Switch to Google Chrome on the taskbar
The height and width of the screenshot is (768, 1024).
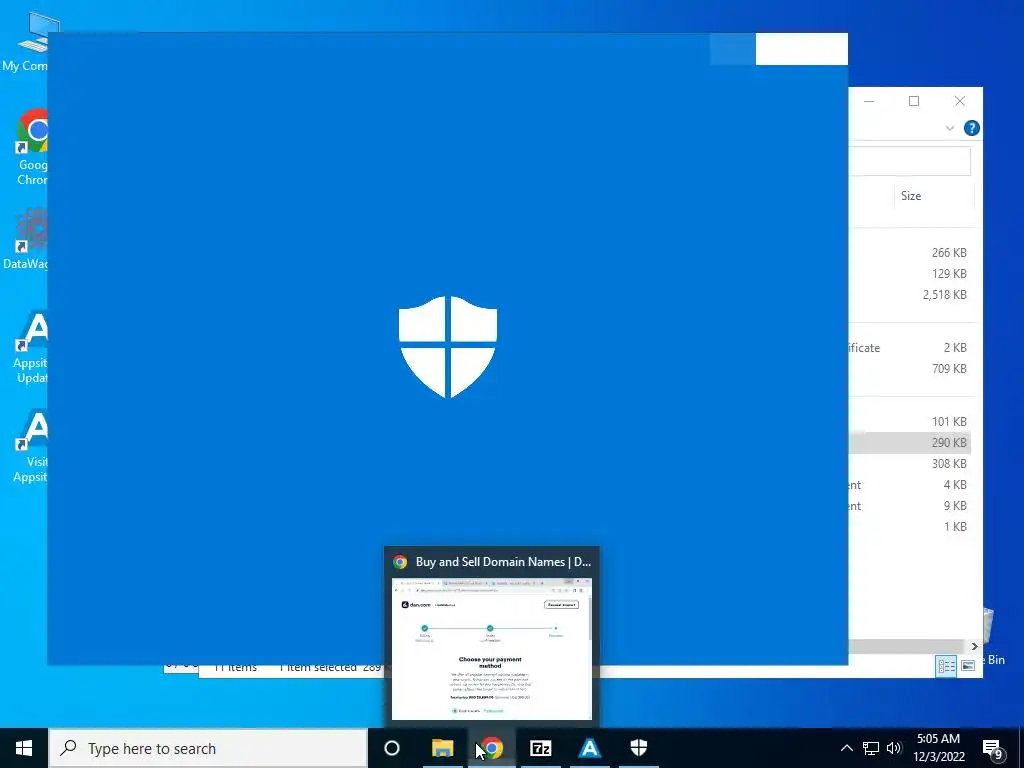pyautogui.click(x=492, y=748)
